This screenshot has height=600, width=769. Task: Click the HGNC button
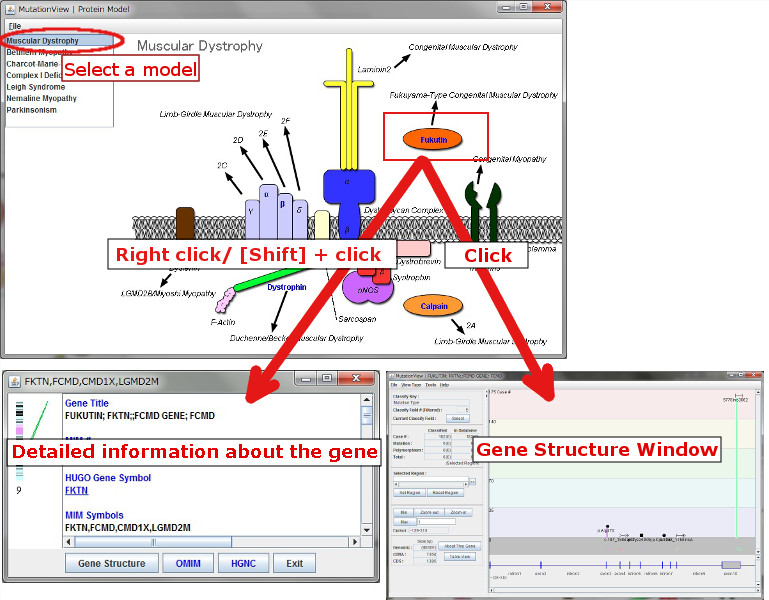point(243,563)
